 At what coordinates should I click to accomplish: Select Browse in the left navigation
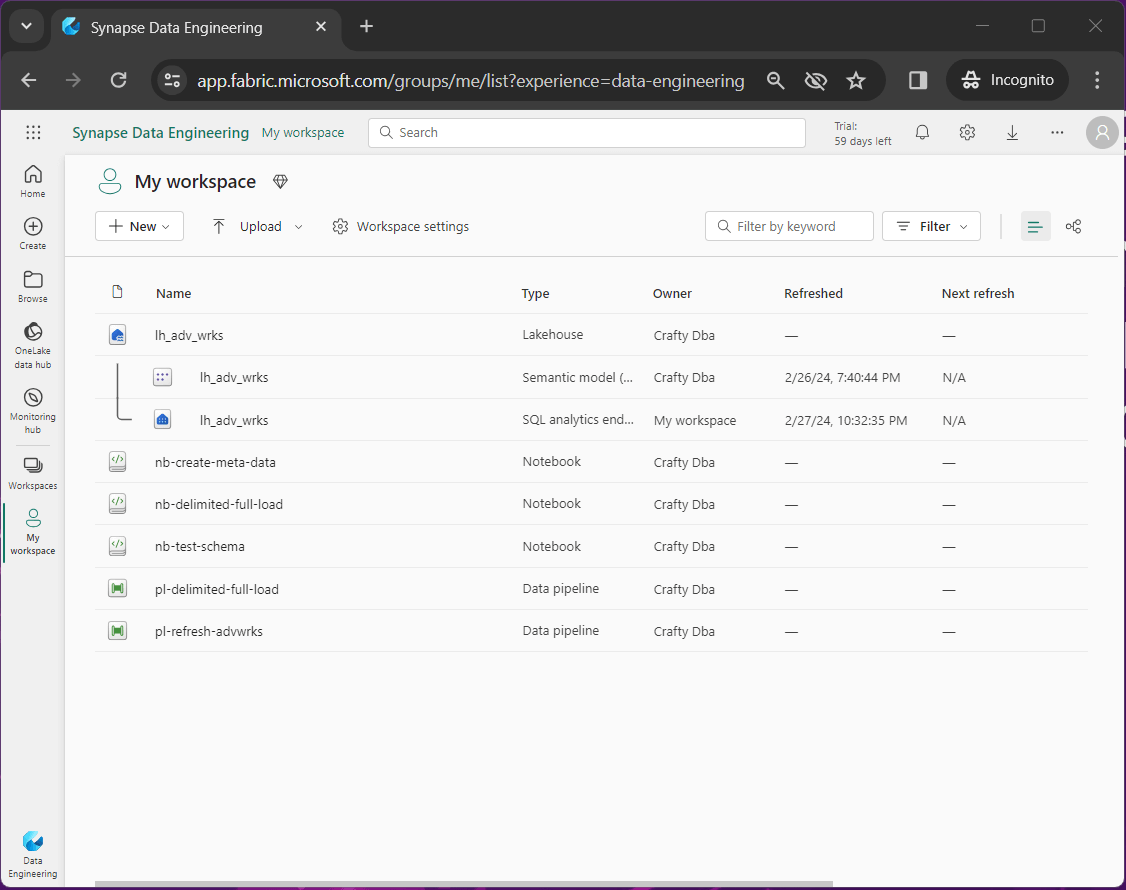click(x=33, y=286)
